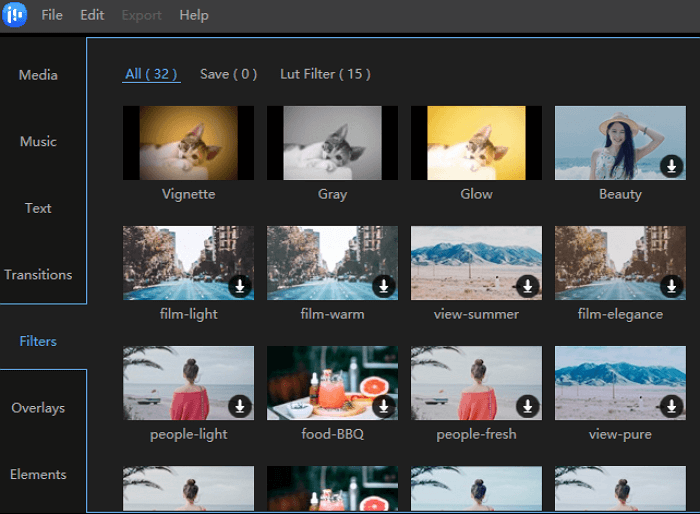Click the app logo icon
Screen dimensions: 700x514
click(x=15, y=16)
